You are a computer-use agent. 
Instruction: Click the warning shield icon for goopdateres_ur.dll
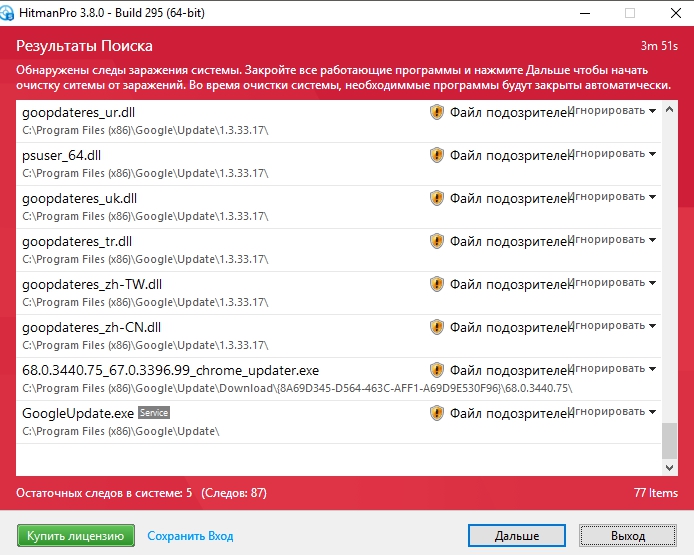tap(437, 112)
